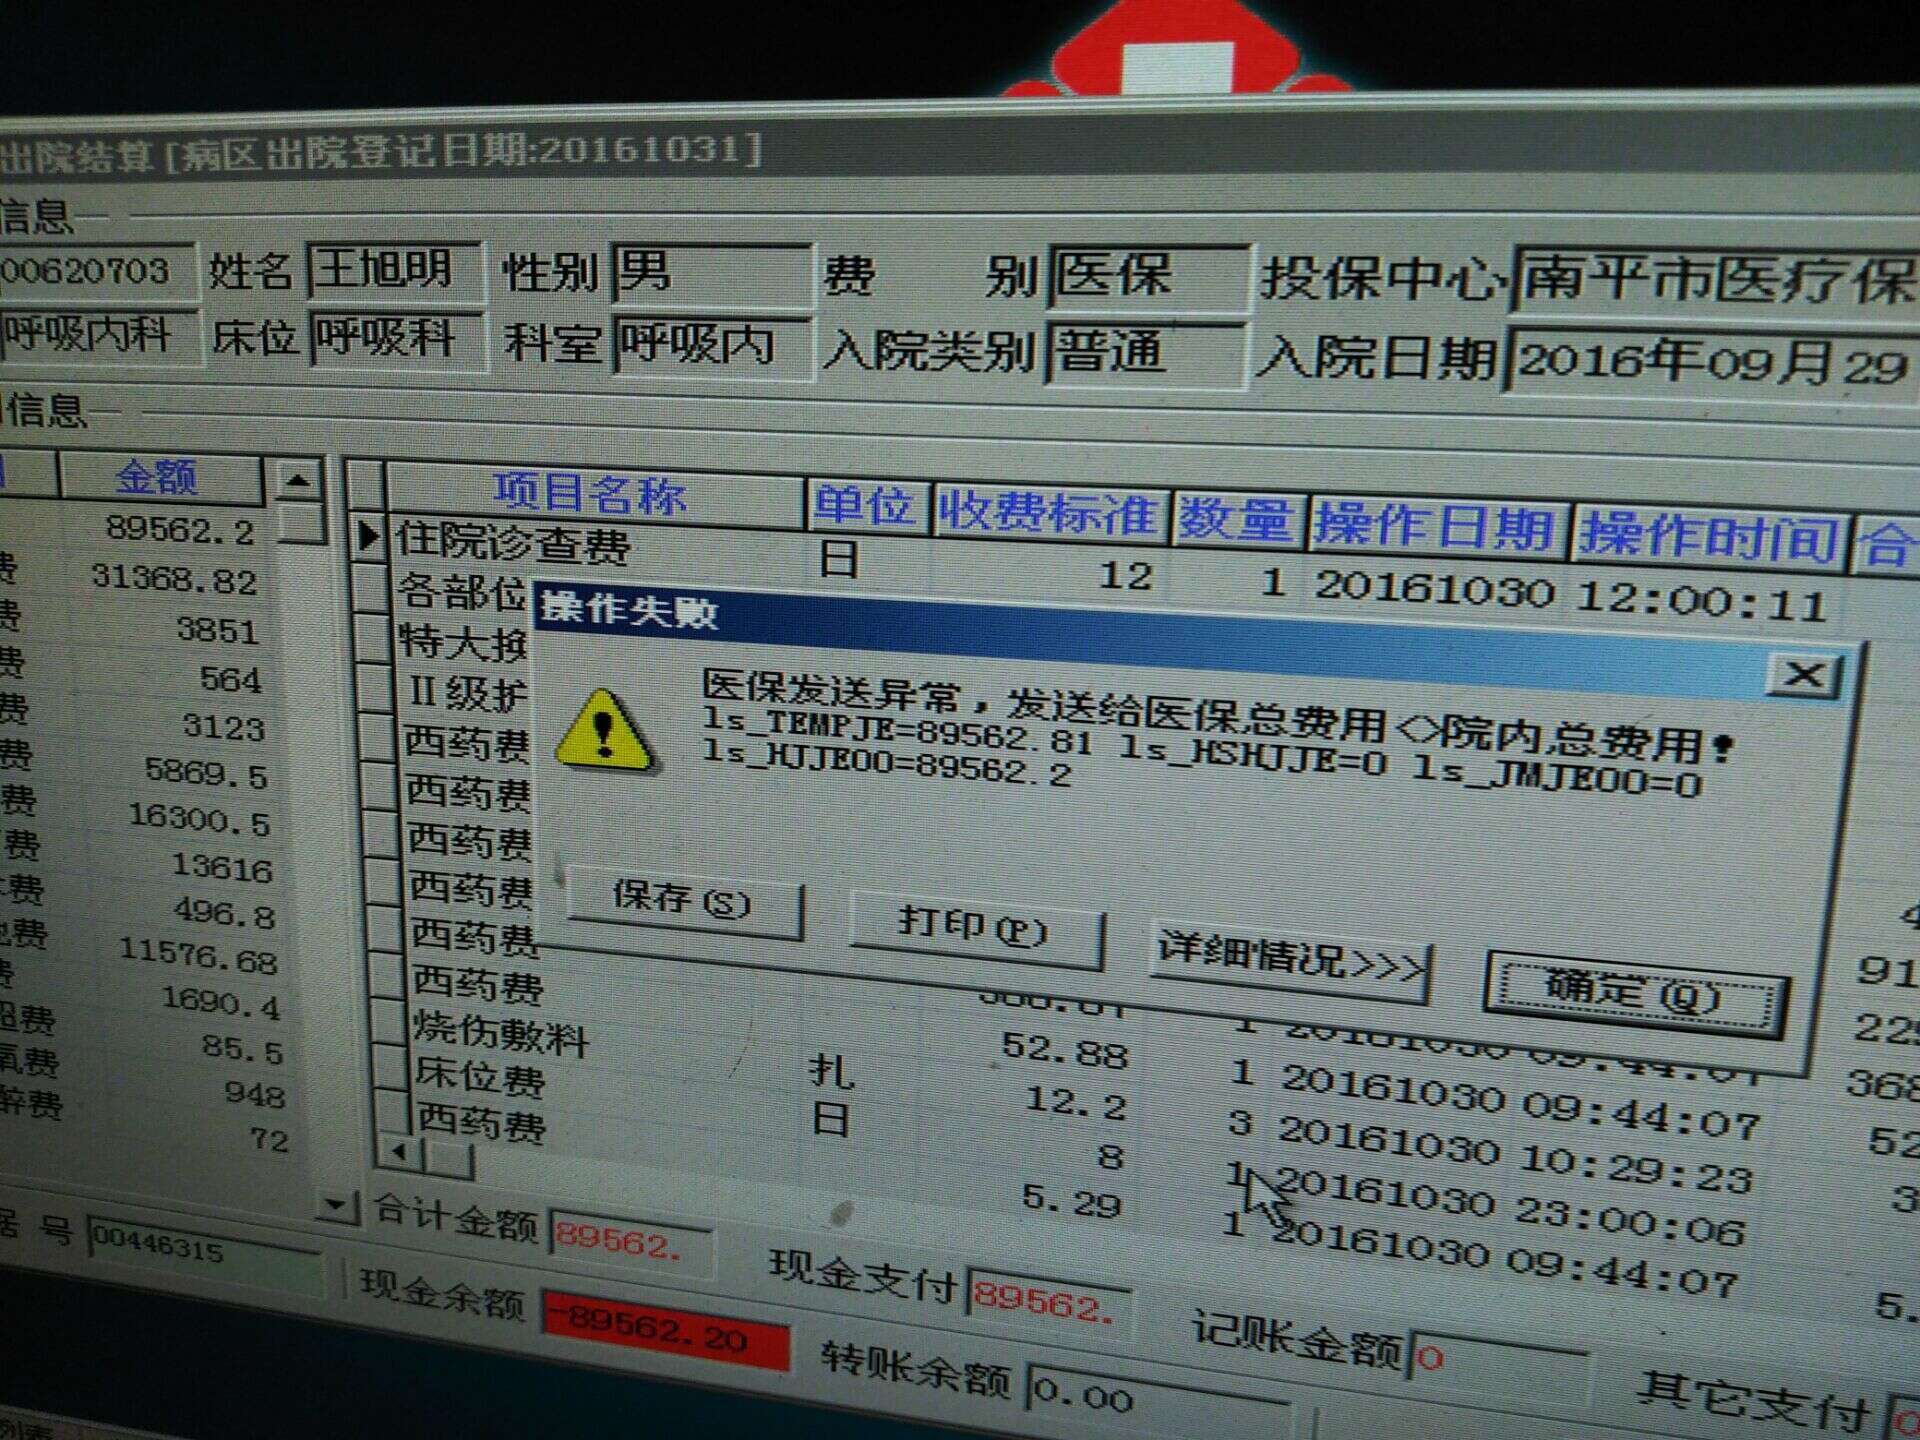The width and height of the screenshot is (1920, 1440).
Task: Click the 金额 column header
Action: (157, 477)
